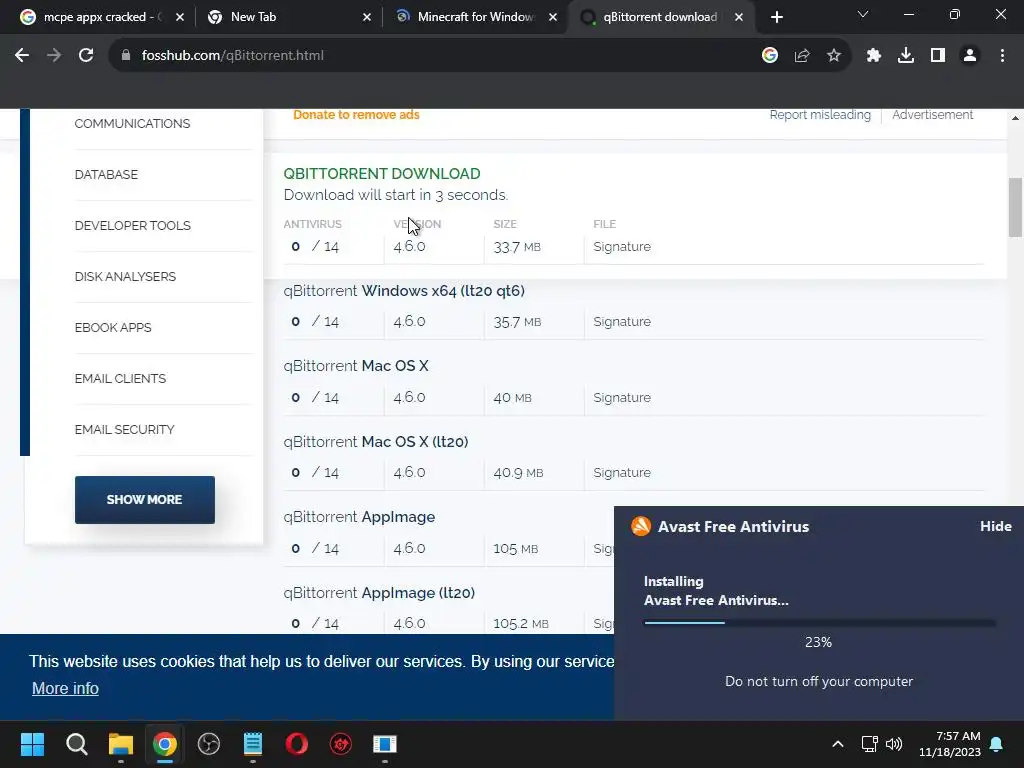Screen dimensions: 1024x768
Task: Close the 'mcpe appx cracked' tab
Action: pos(180,18)
